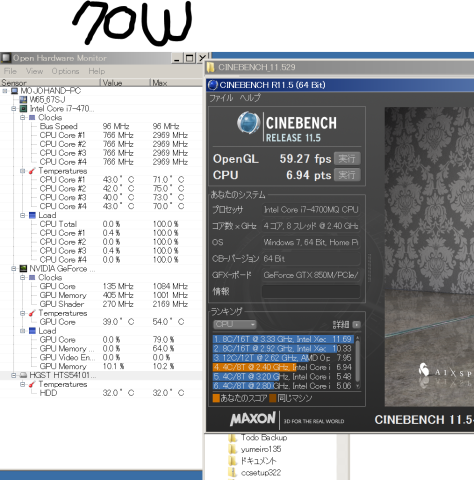
Task: Click the Open Hardware Monitor title icon
Action: [6, 58]
